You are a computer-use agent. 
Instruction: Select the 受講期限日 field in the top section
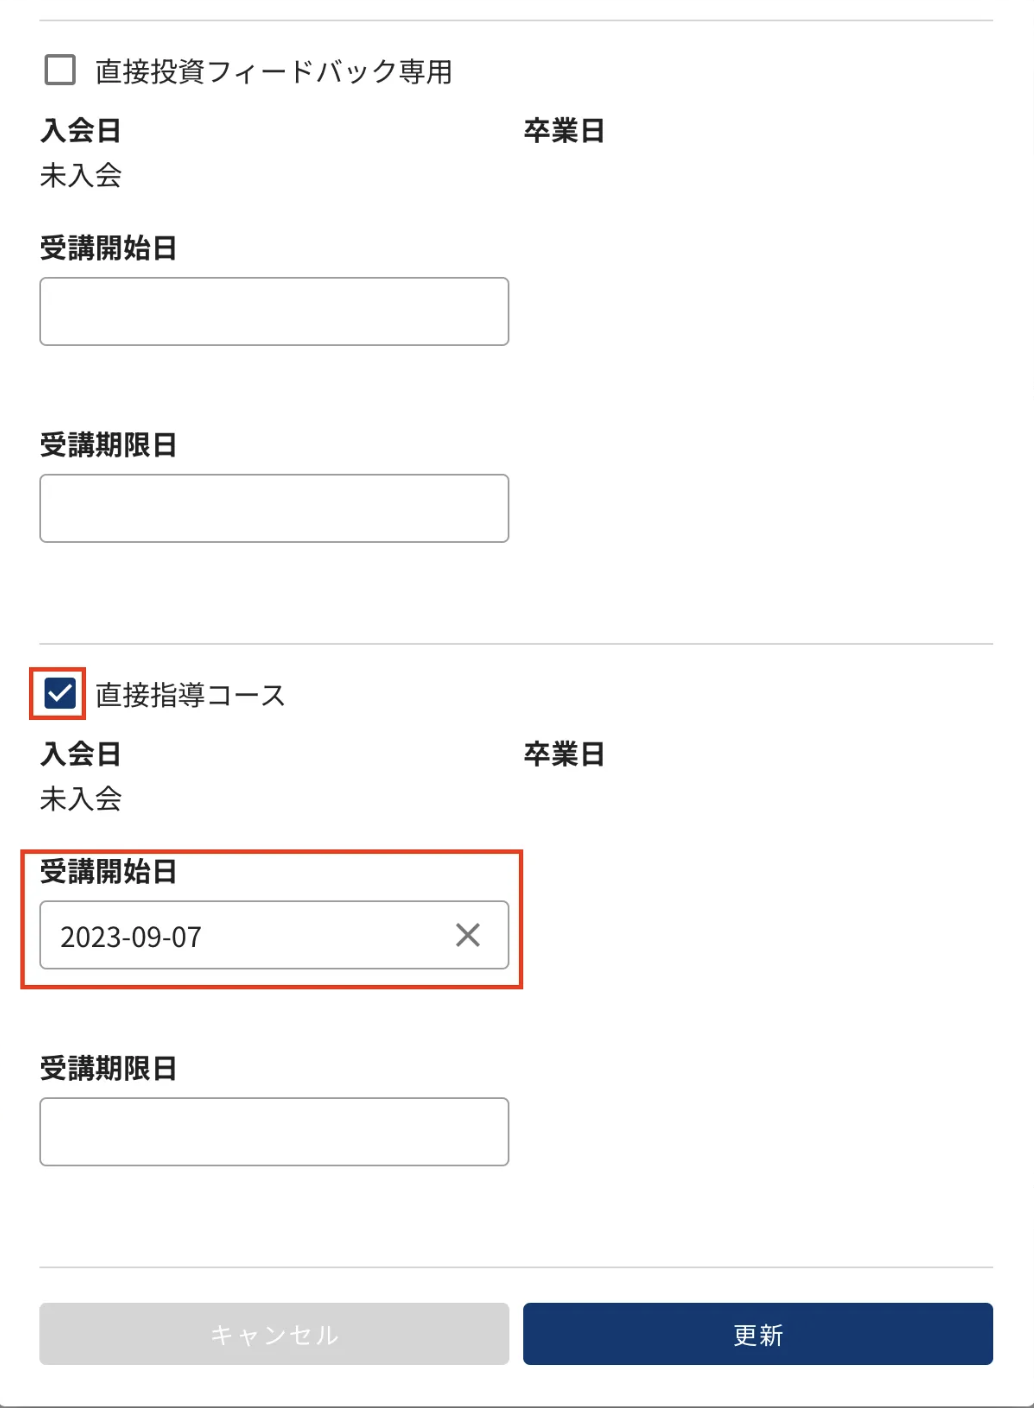(x=273, y=508)
